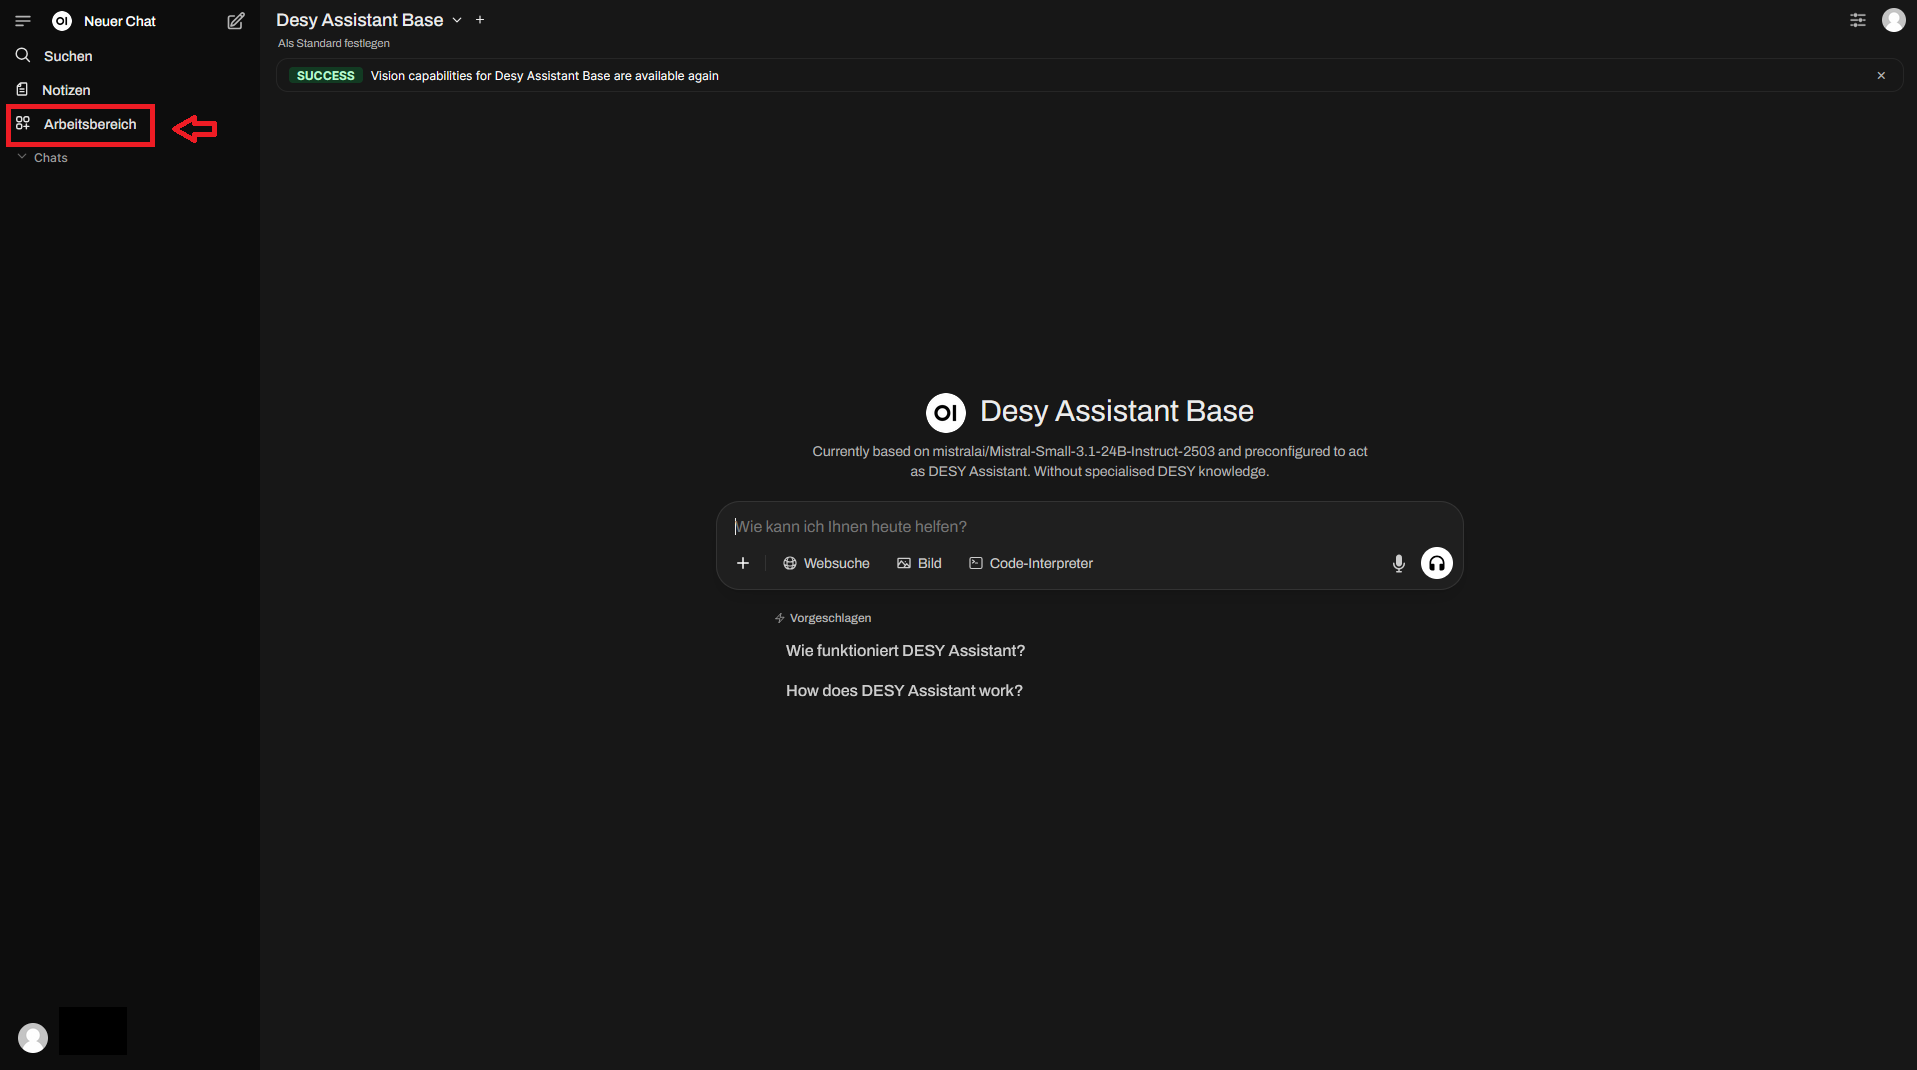Select suggestion Wie funktioniert DESY Assistant?
Screen dimensions: 1917x1070
tap(905, 651)
